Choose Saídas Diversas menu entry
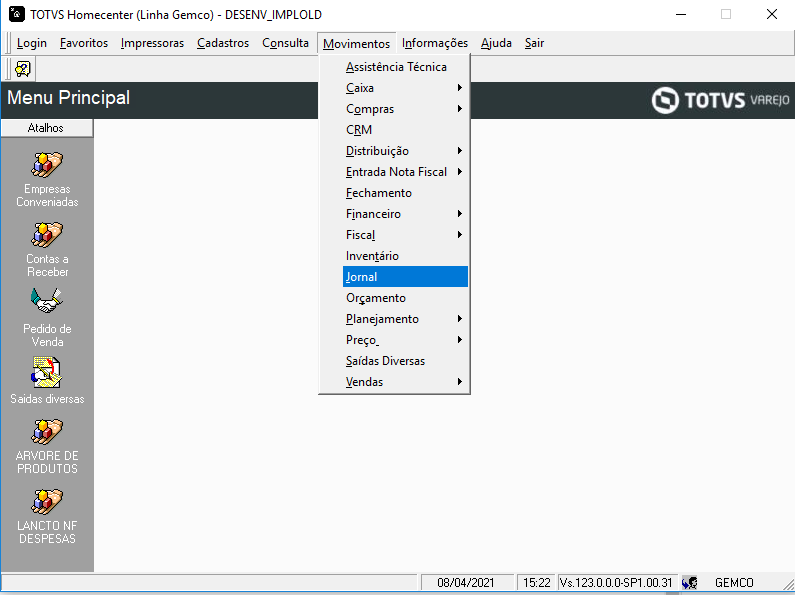Viewport: 795px width, 595px height. point(405,361)
